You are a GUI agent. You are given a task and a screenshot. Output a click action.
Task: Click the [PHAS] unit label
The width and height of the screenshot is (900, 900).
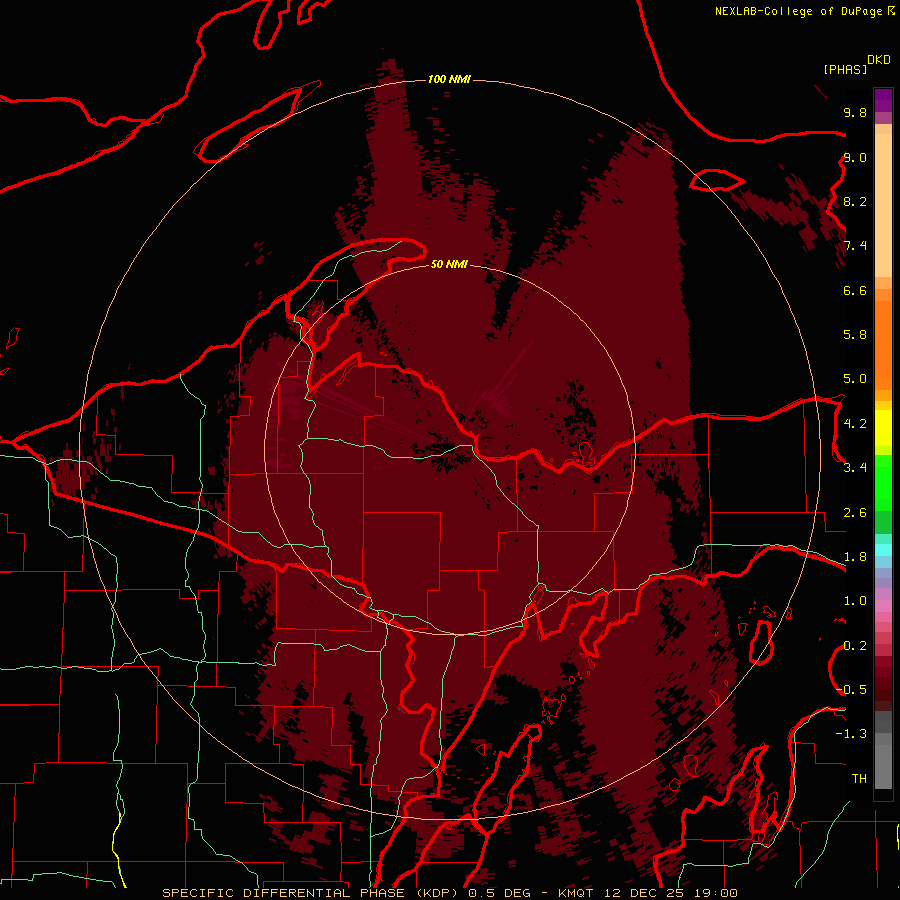coord(845,69)
